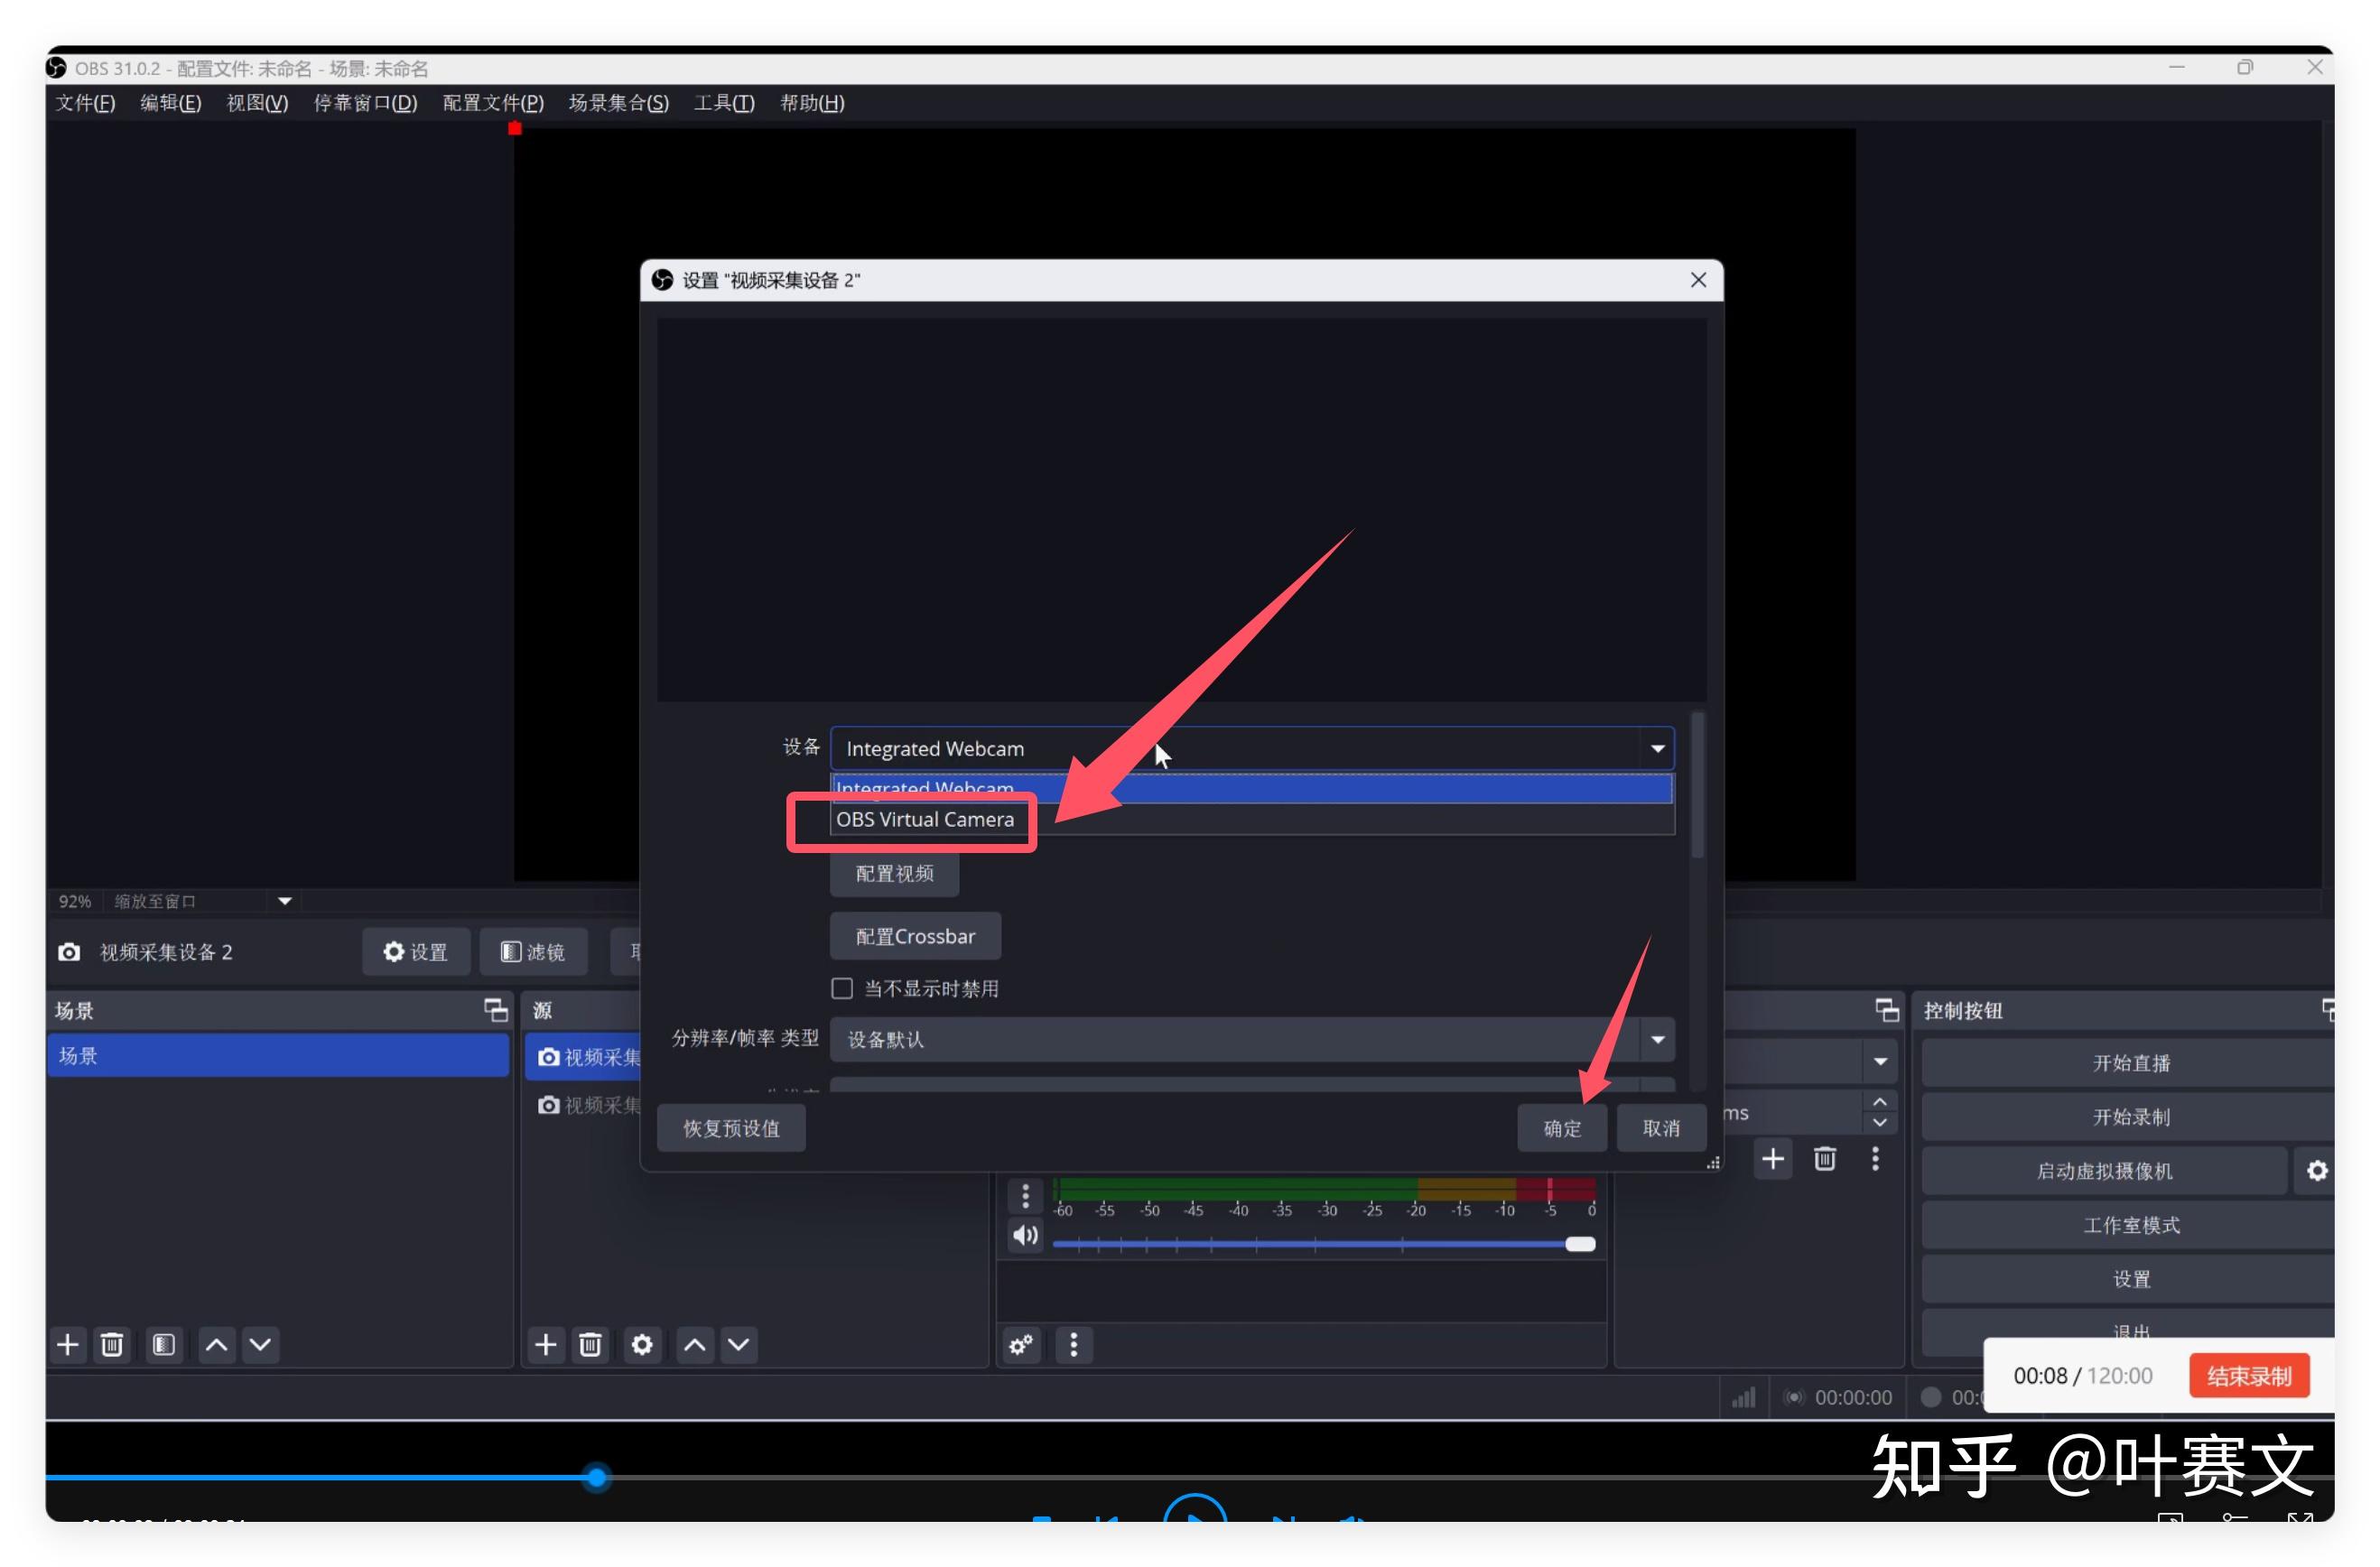Click 确定 to confirm settings

tap(1561, 1129)
